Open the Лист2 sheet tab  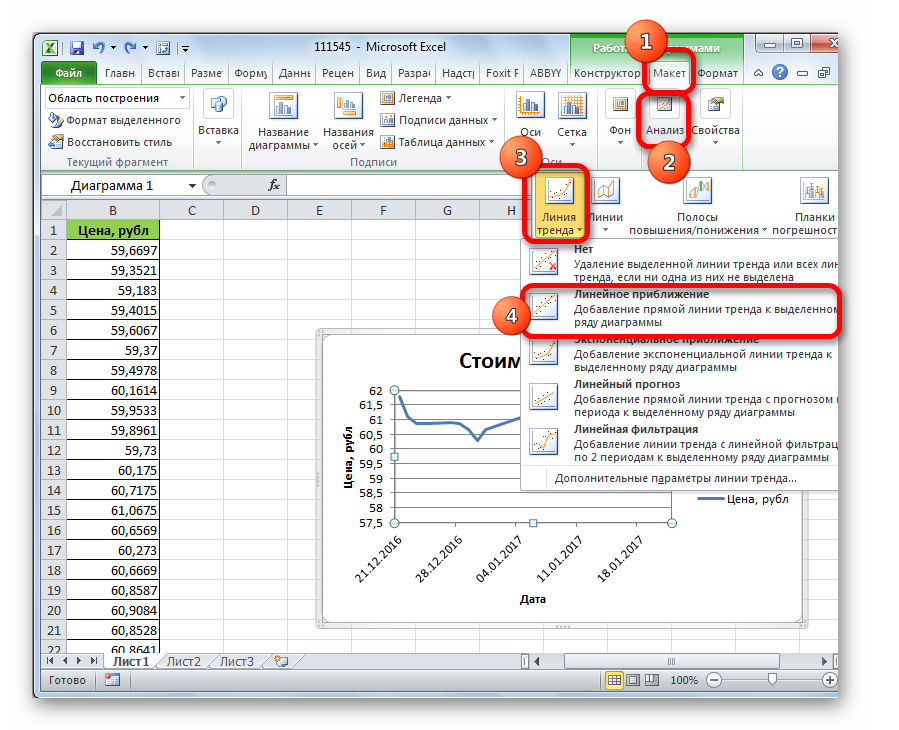(183, 661)
